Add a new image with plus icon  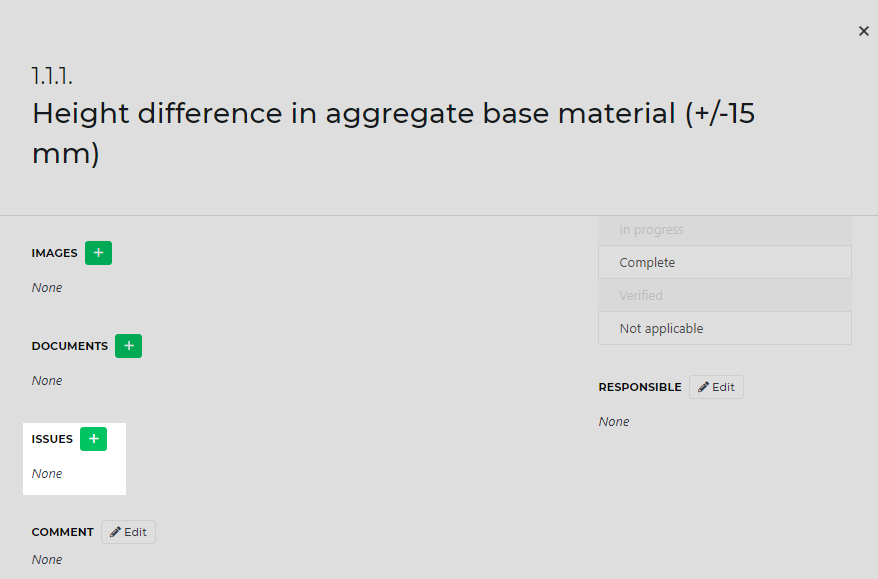click(x=99, y=253)
